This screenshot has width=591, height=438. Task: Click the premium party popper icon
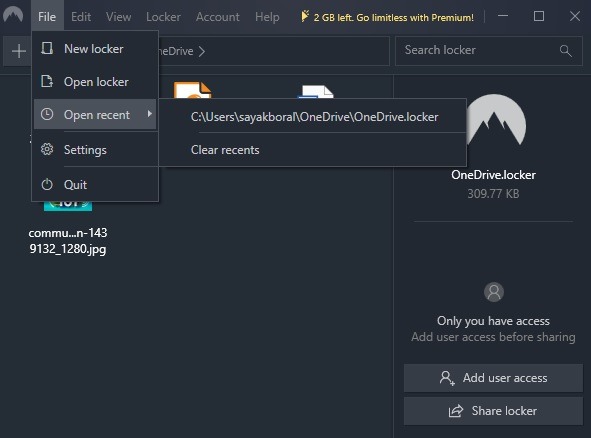(x=305, y=16)
